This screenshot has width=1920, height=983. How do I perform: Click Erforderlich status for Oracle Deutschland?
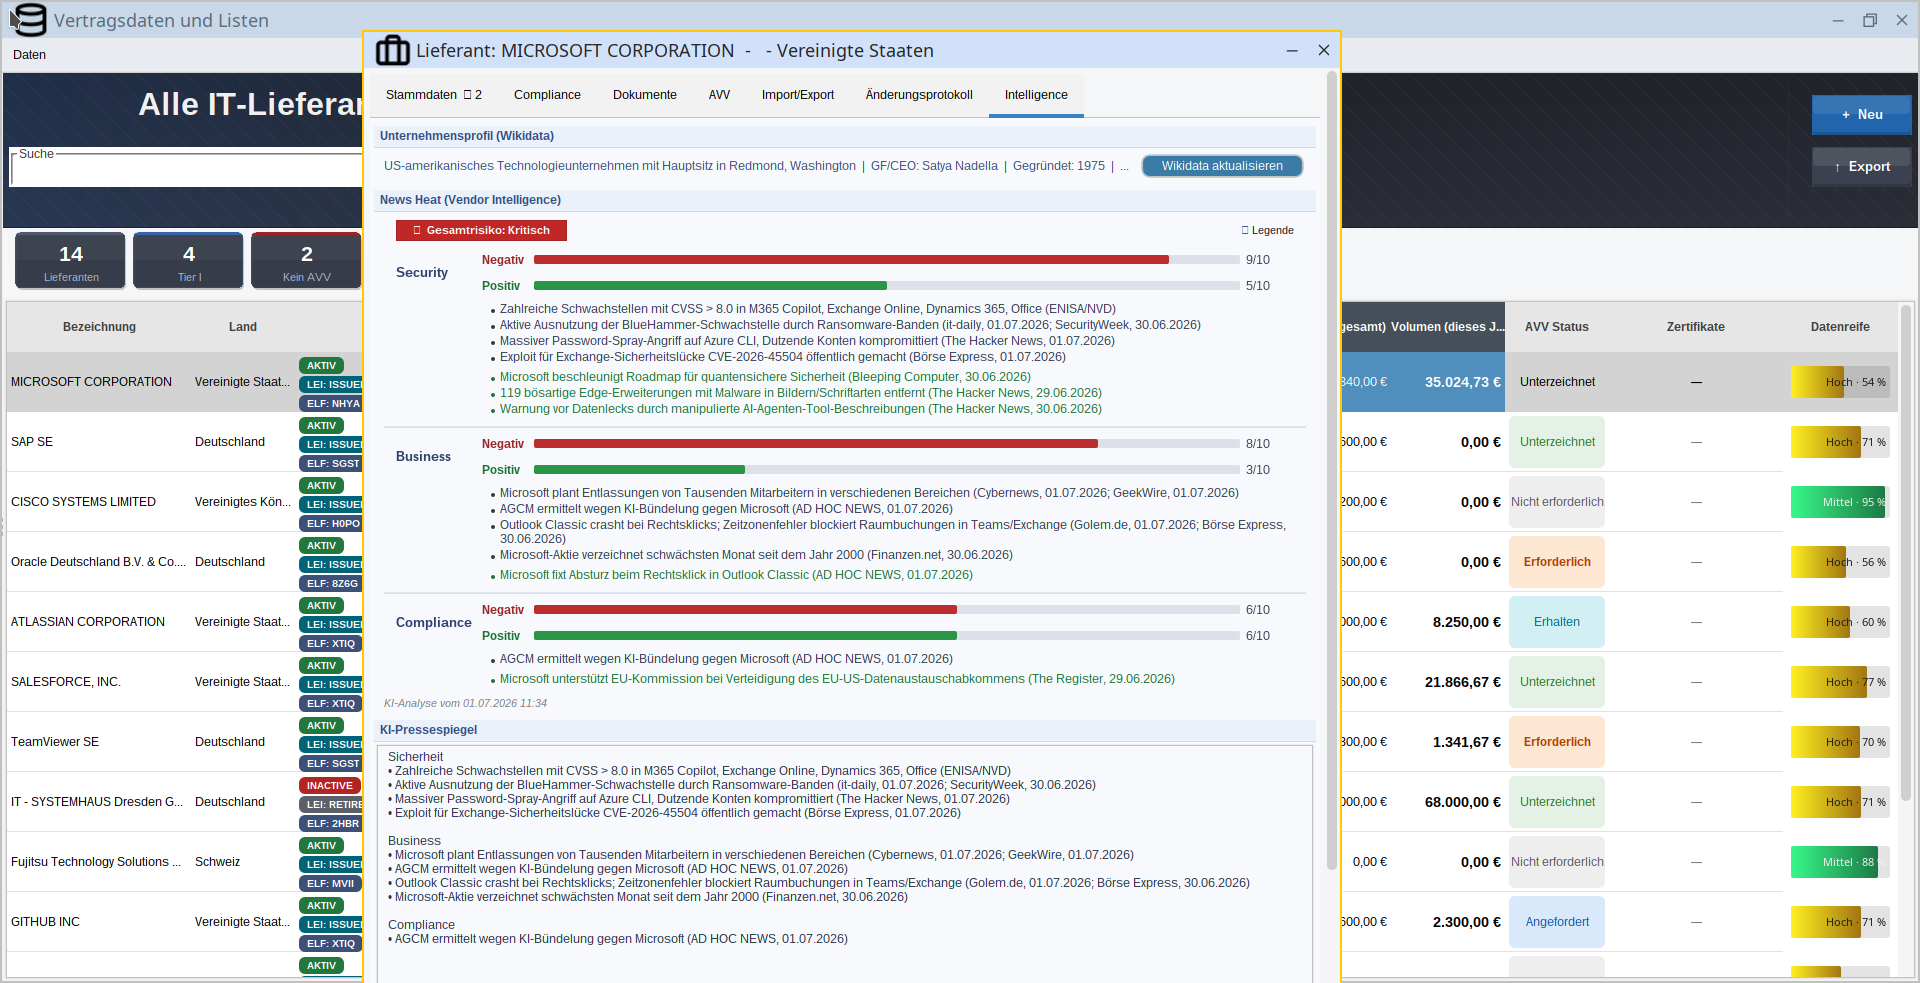(1557, 562)
